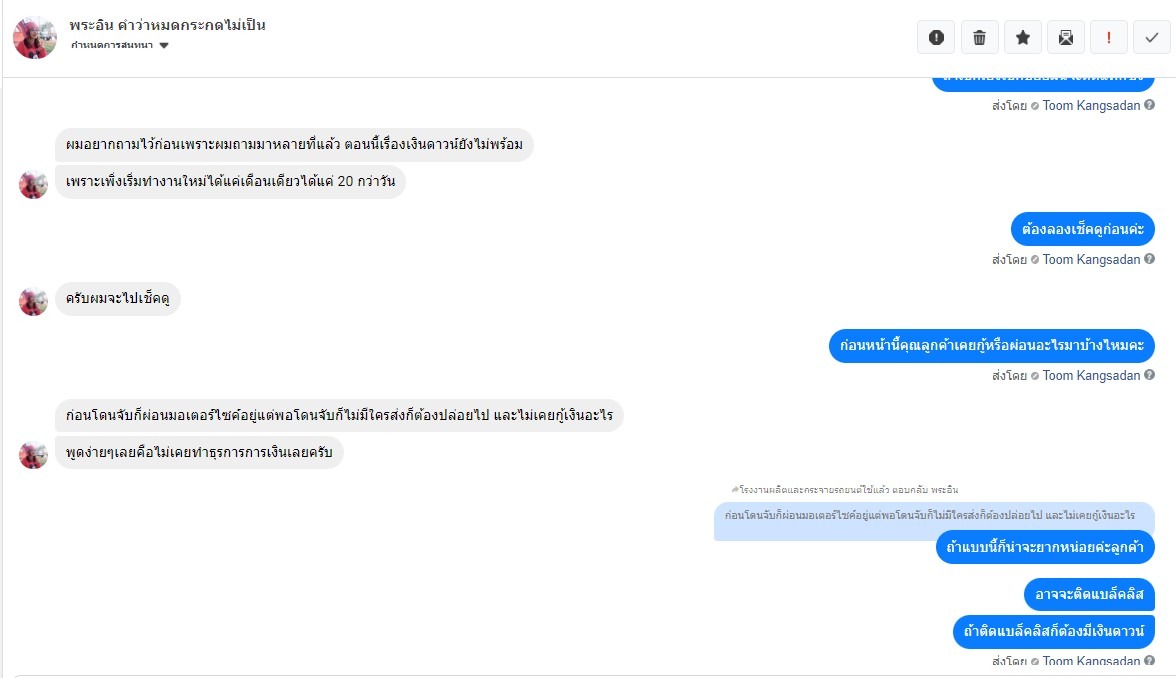Mark conversation done with checkmark icon
Viewport: 1176px width, 678px height.
coord(1152,37)
